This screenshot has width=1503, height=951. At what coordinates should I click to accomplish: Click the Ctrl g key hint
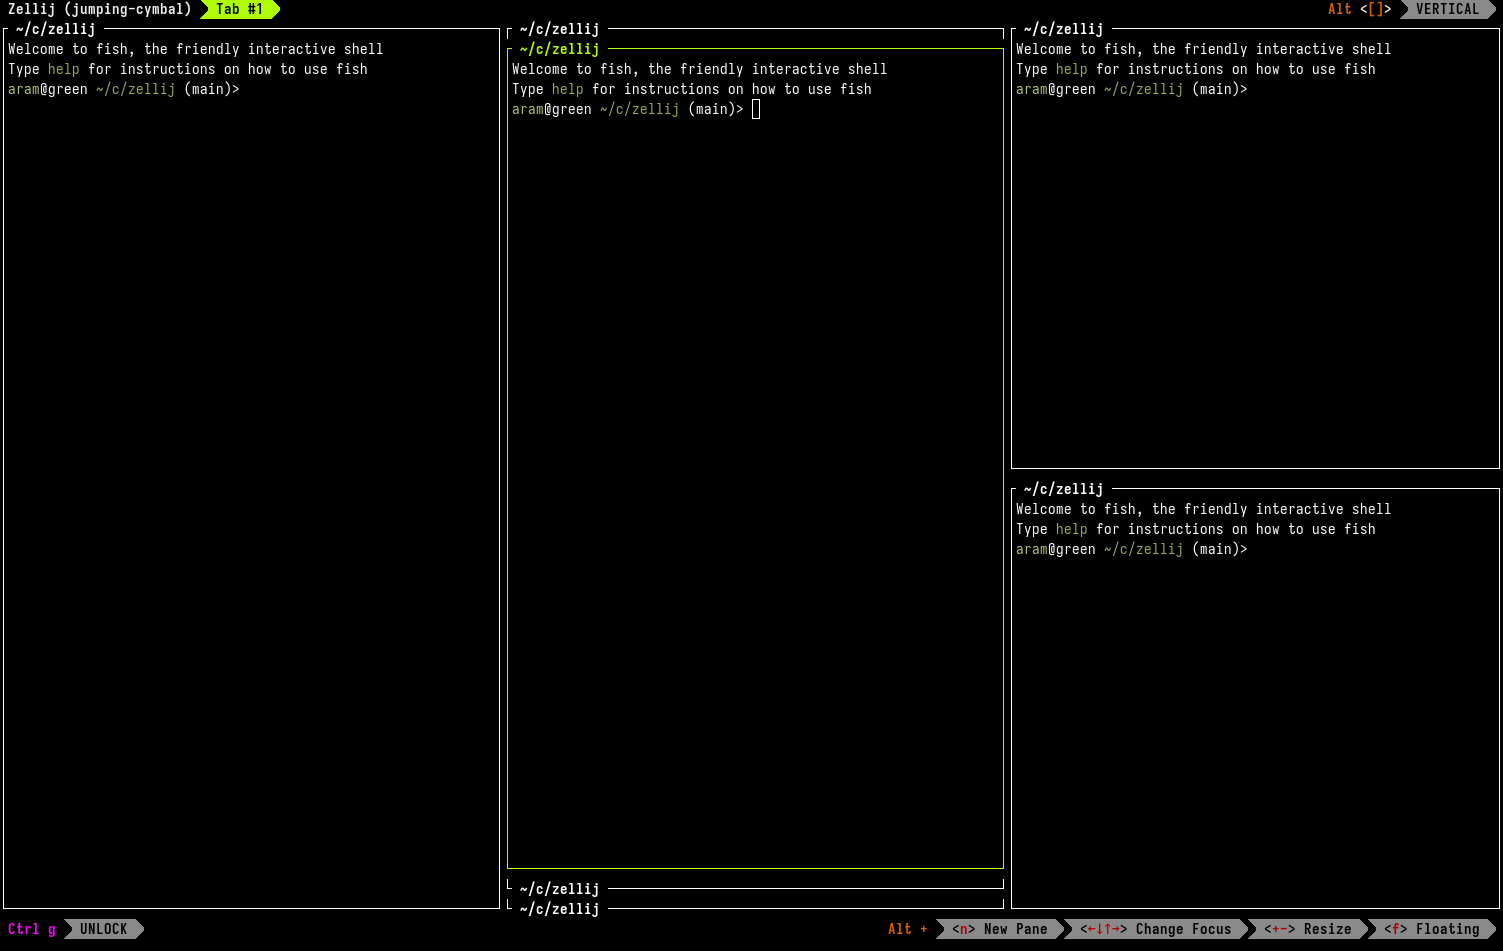click(32, 929)
